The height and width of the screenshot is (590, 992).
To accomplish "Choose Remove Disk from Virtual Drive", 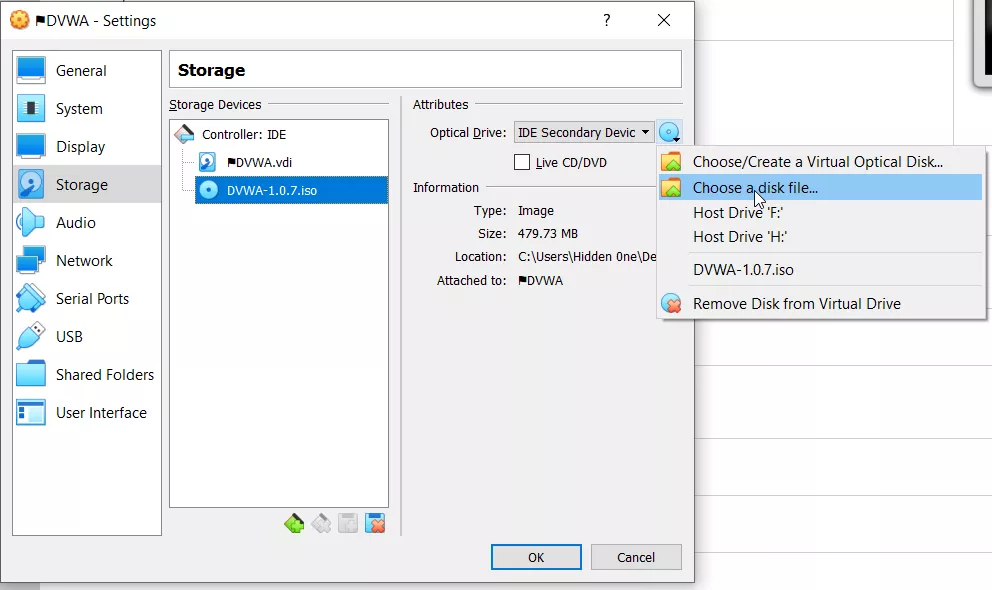I will click(821, 304).
